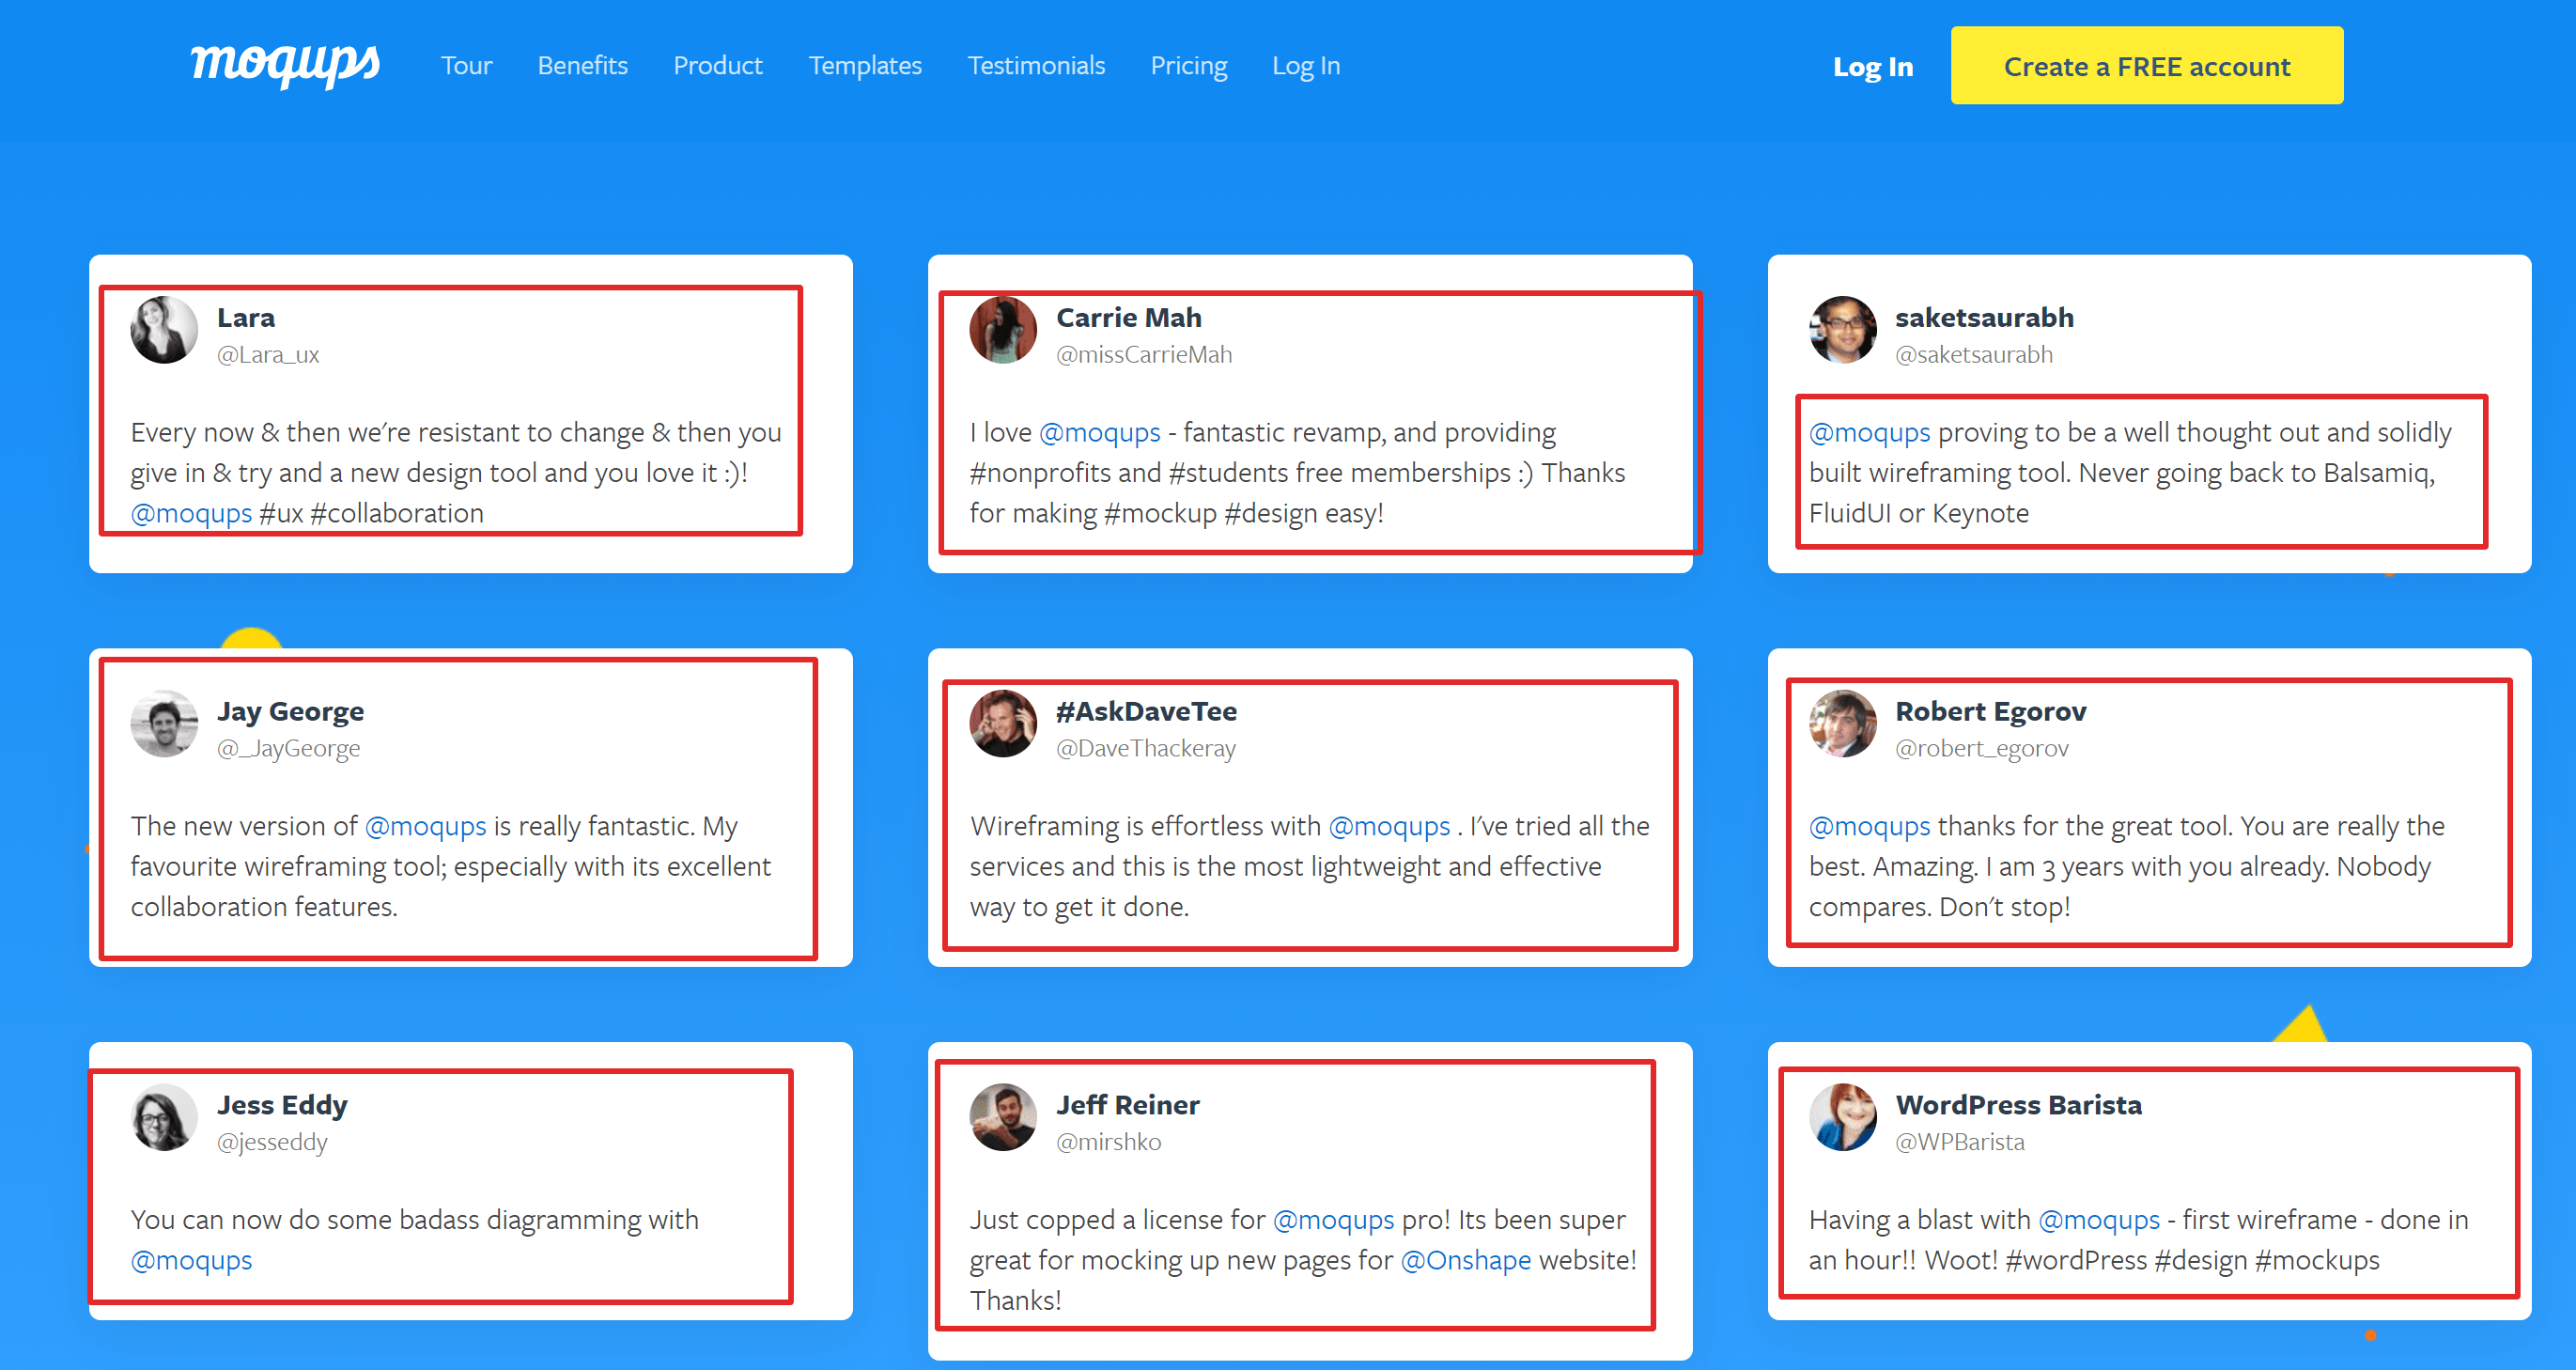
Task: Click the Testimonials nav link
Action: coord(1034,67)
